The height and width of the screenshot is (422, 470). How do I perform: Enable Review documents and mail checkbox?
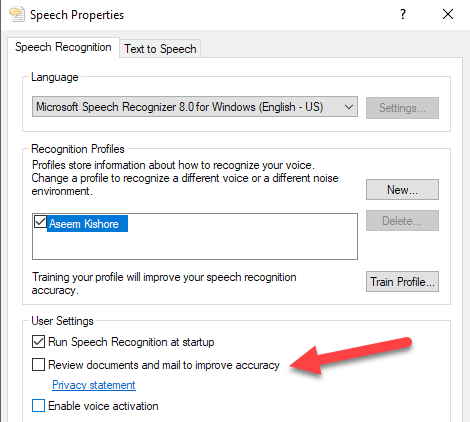[x=38, y=364]
